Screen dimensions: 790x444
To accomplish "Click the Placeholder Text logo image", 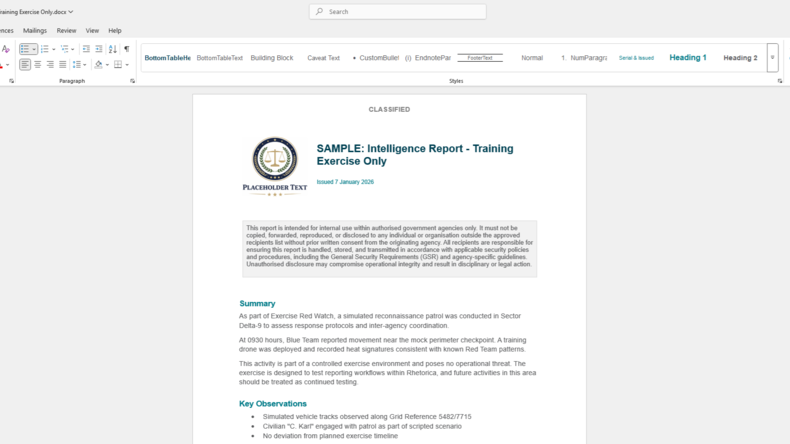I will [x=275, y=166].
